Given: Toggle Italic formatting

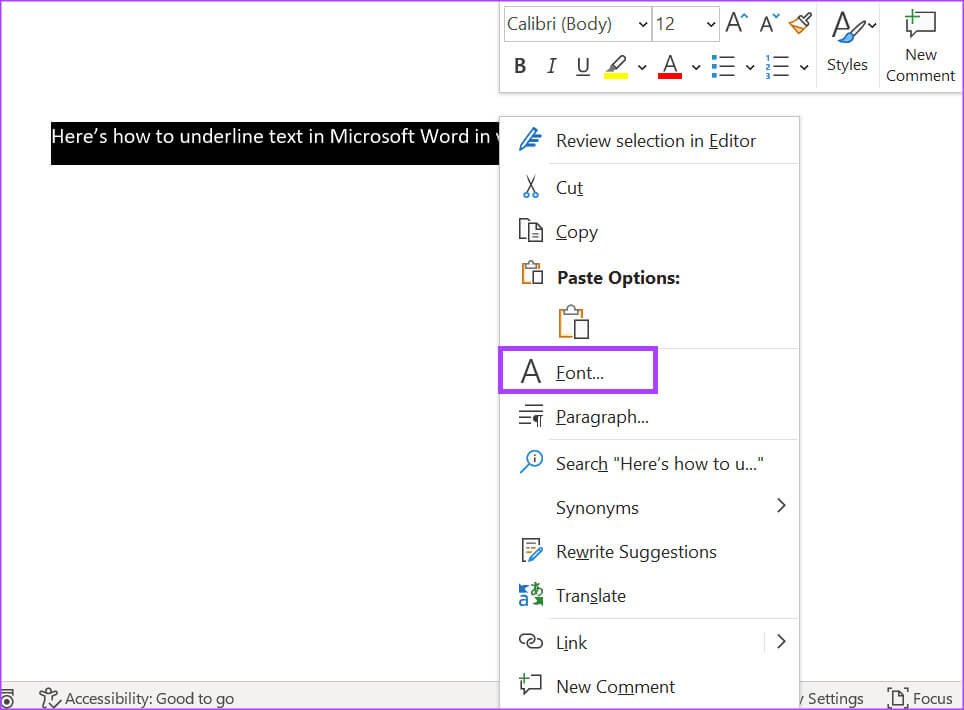Looking at the screenshot, I should click(x=551, y=67).
